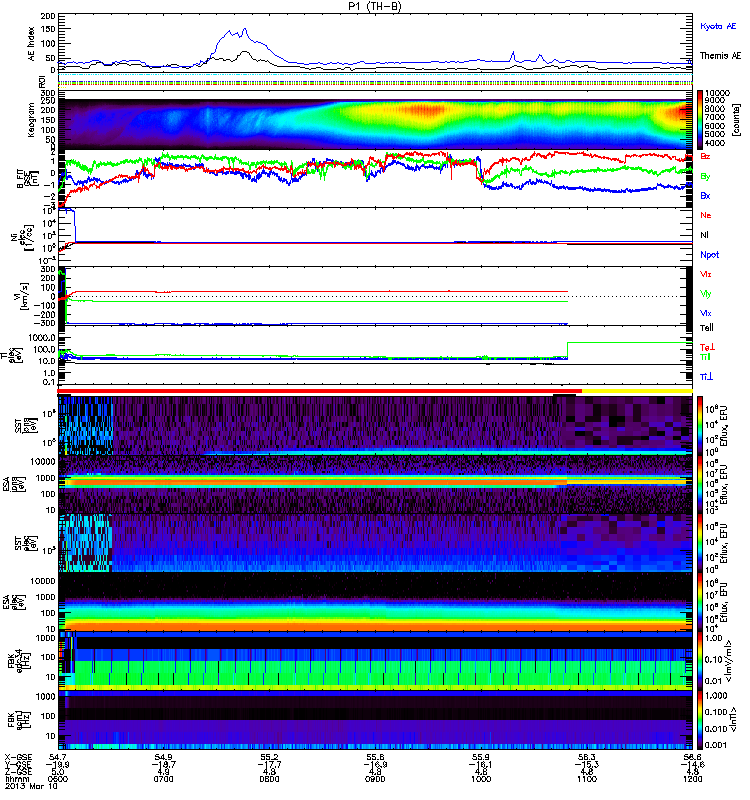
Task: Click the [counts] colorbar label
Action: (x=735, y=120)
